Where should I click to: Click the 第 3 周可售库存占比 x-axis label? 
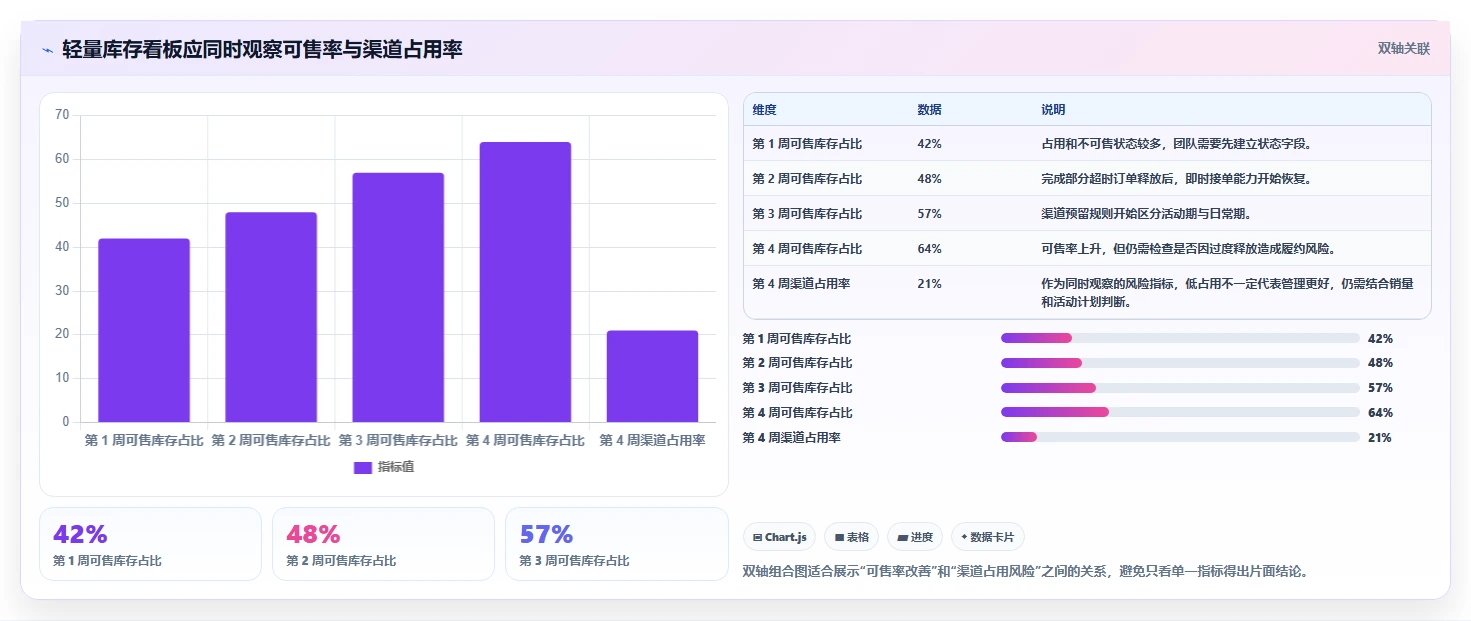click(398, 440)
